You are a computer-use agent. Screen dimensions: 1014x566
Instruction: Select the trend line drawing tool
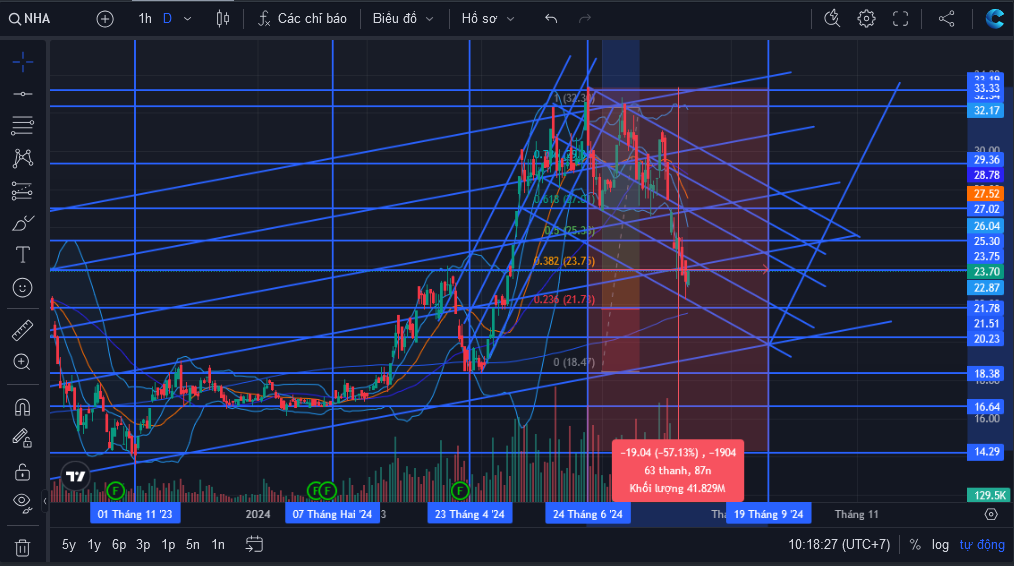(23, 94)
